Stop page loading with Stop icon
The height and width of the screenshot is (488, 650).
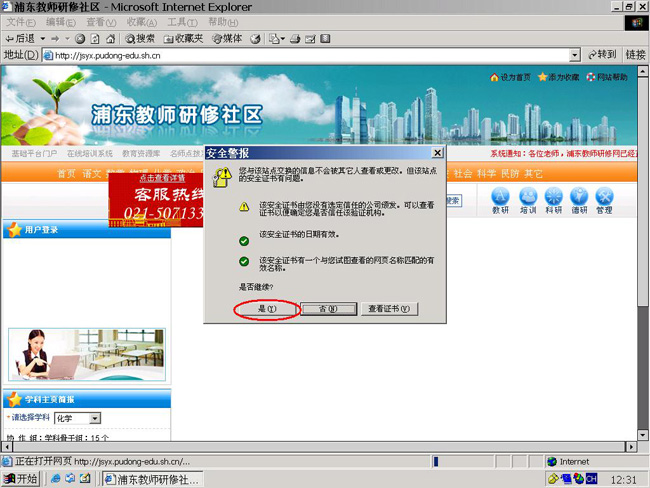[x=80, y=39]
